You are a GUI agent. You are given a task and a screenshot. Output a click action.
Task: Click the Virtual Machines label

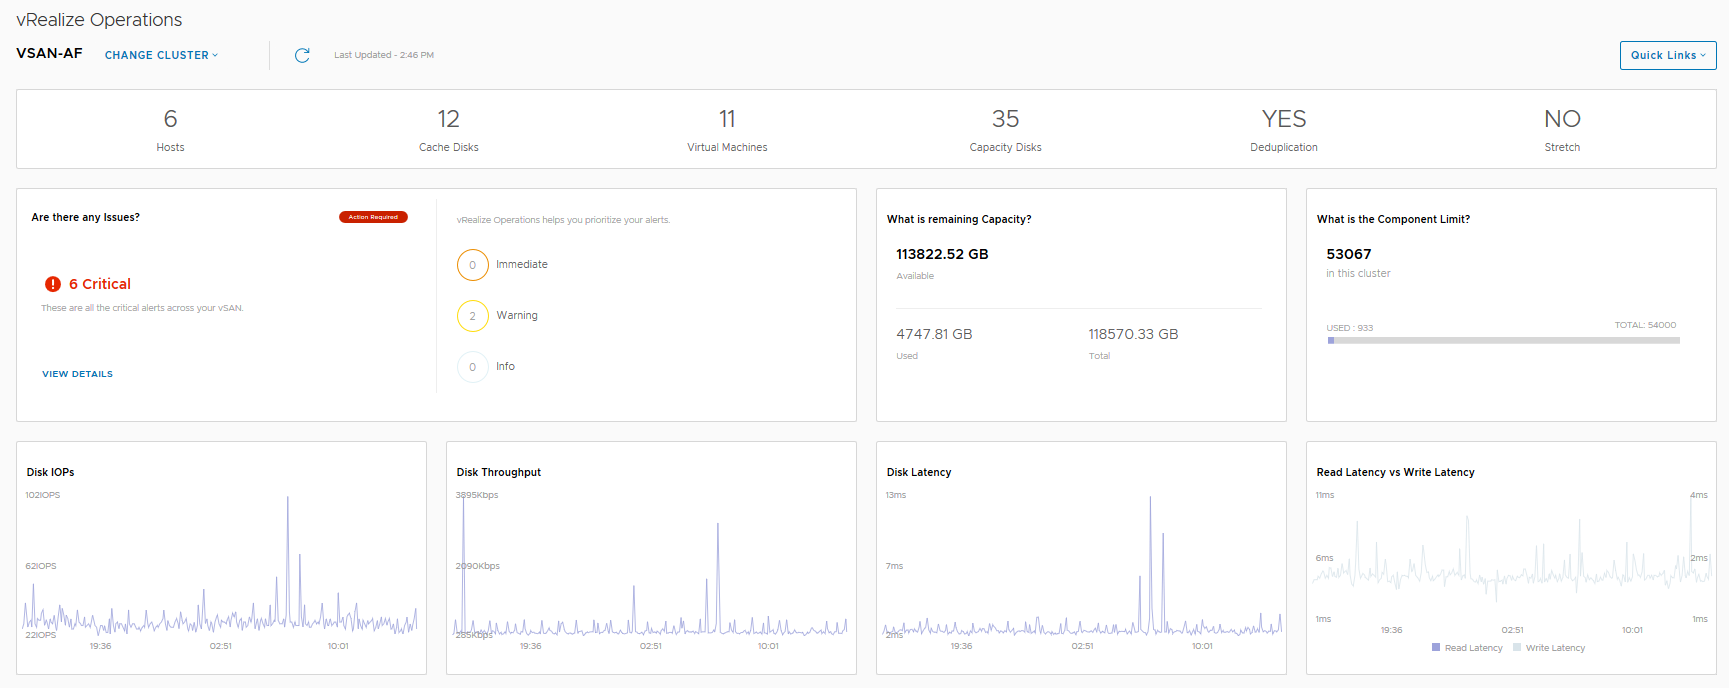coord(727,147)
